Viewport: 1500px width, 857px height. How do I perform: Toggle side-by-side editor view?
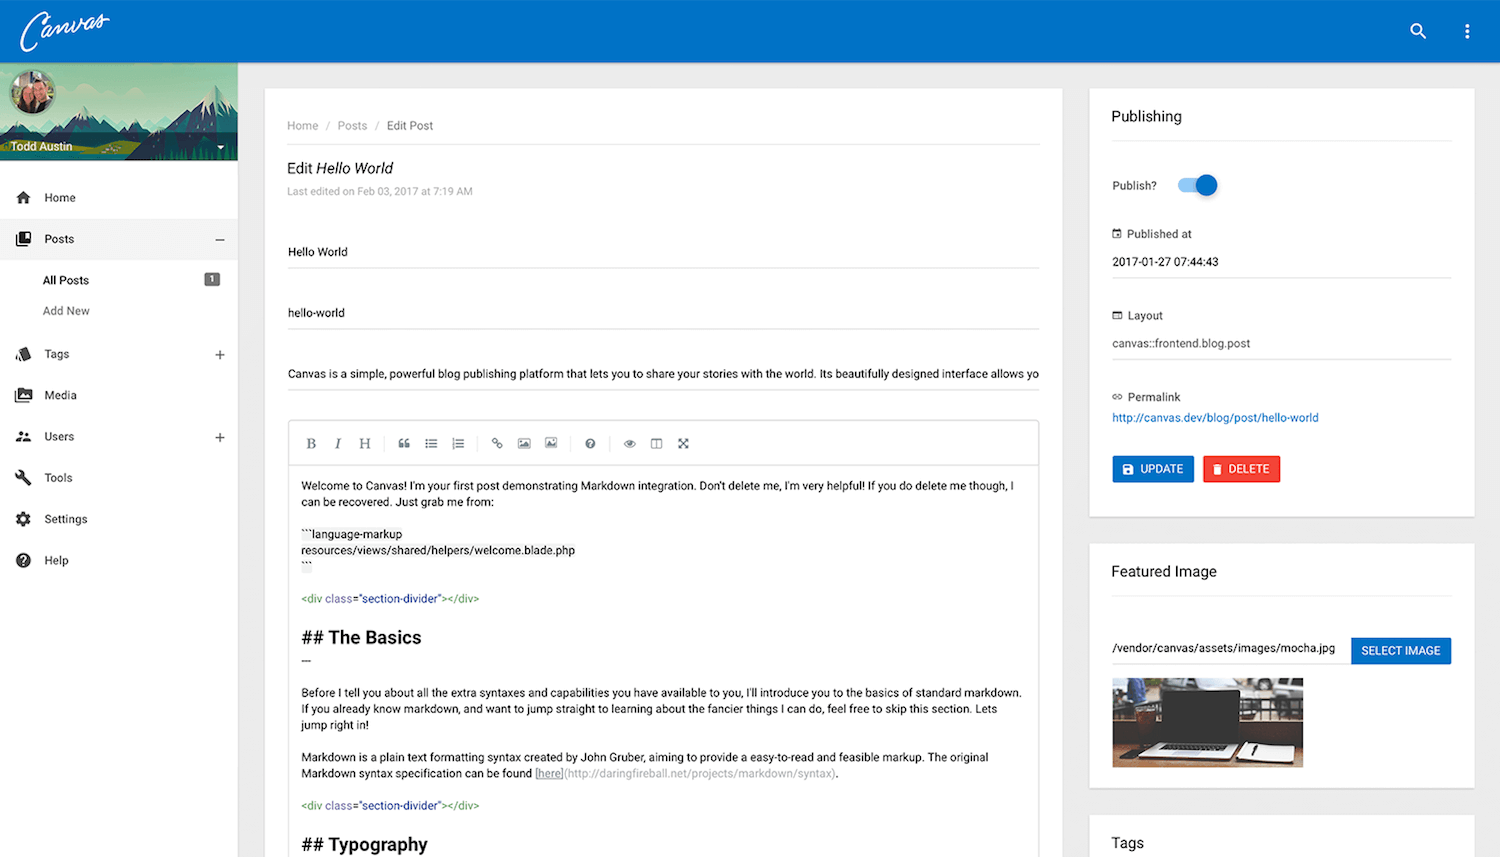(x=656, y=443)
